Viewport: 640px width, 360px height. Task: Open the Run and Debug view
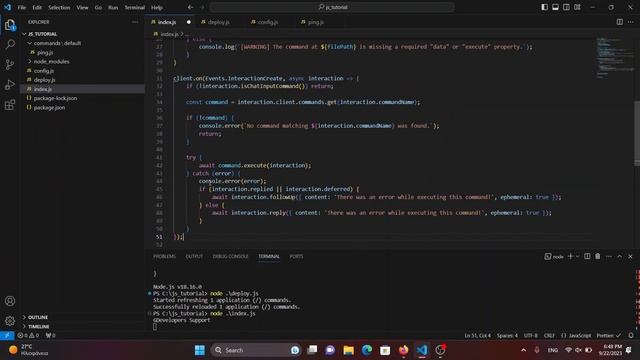[x=10, y=84]
